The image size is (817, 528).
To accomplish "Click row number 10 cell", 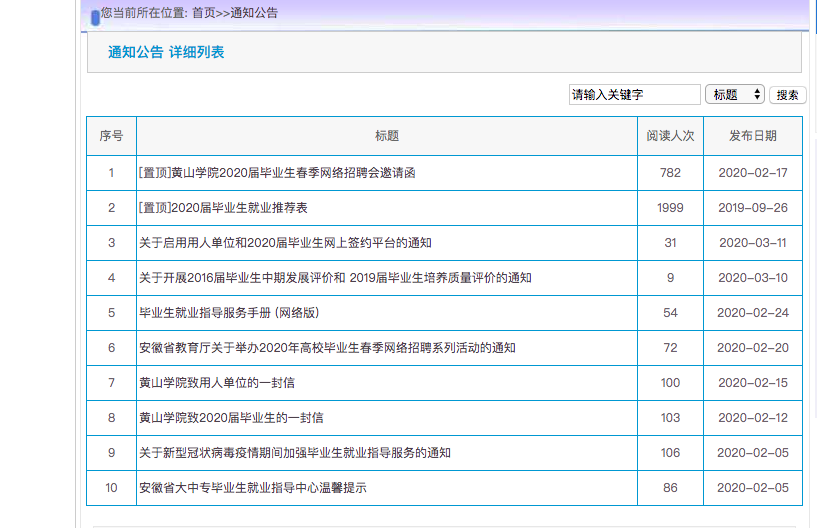I will (x=112, y=487).
